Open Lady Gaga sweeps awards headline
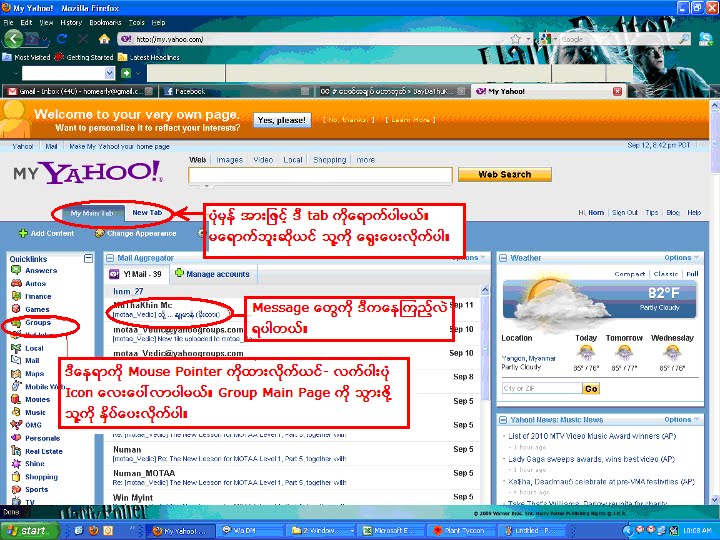 (x=591, y=459)
